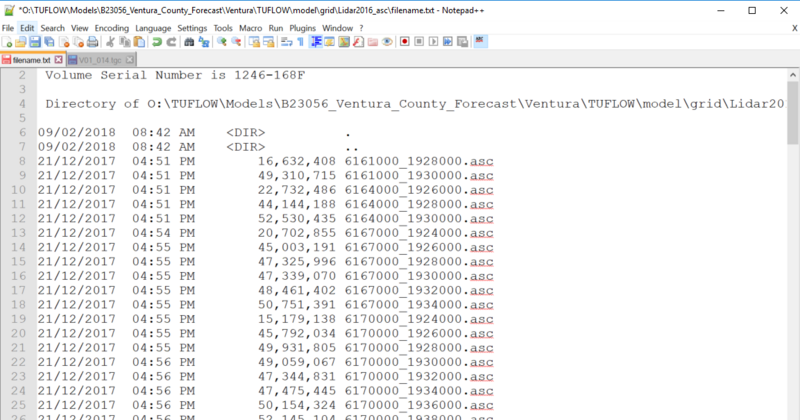The image size is (800, 420).
Task: Click the Zoom In toolbar icon
Action: point(220,43)
